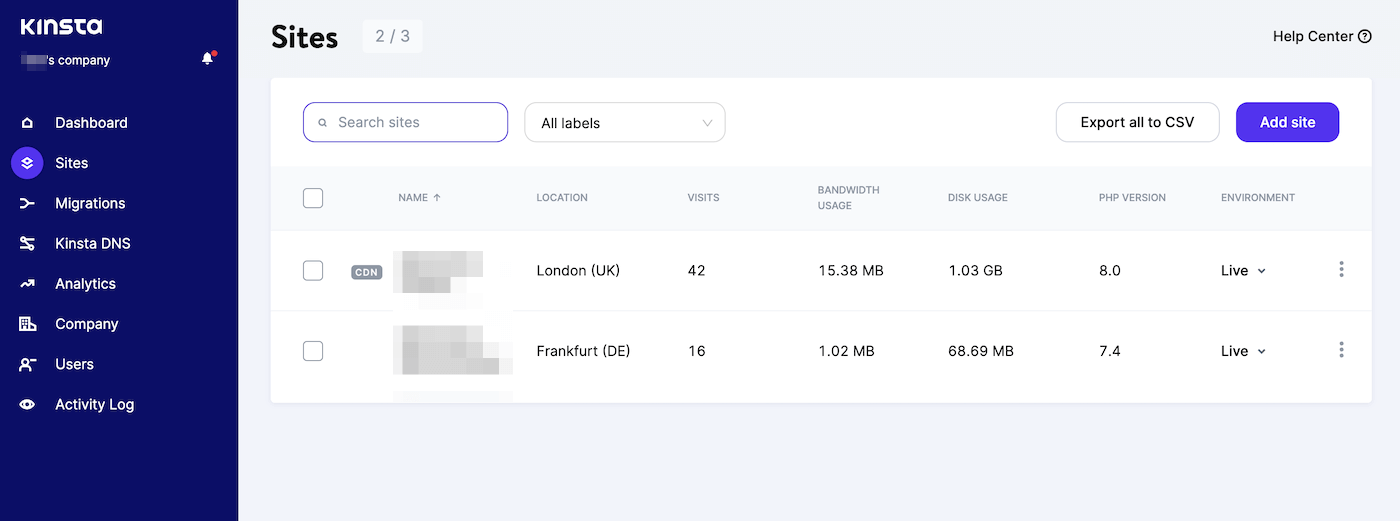Open the notifications bell icon

(x=208, y=59)
